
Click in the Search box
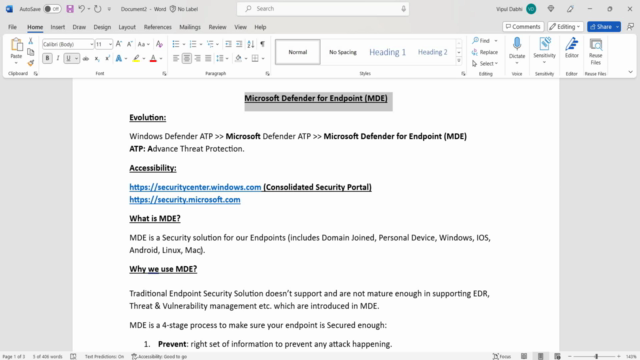click(323, 9)
